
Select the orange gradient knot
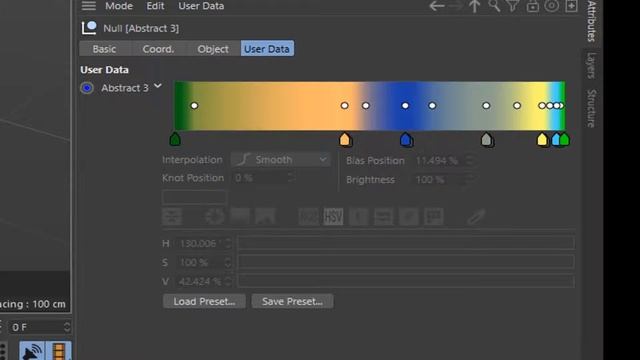pyautogui.click(x=345, y=139)
